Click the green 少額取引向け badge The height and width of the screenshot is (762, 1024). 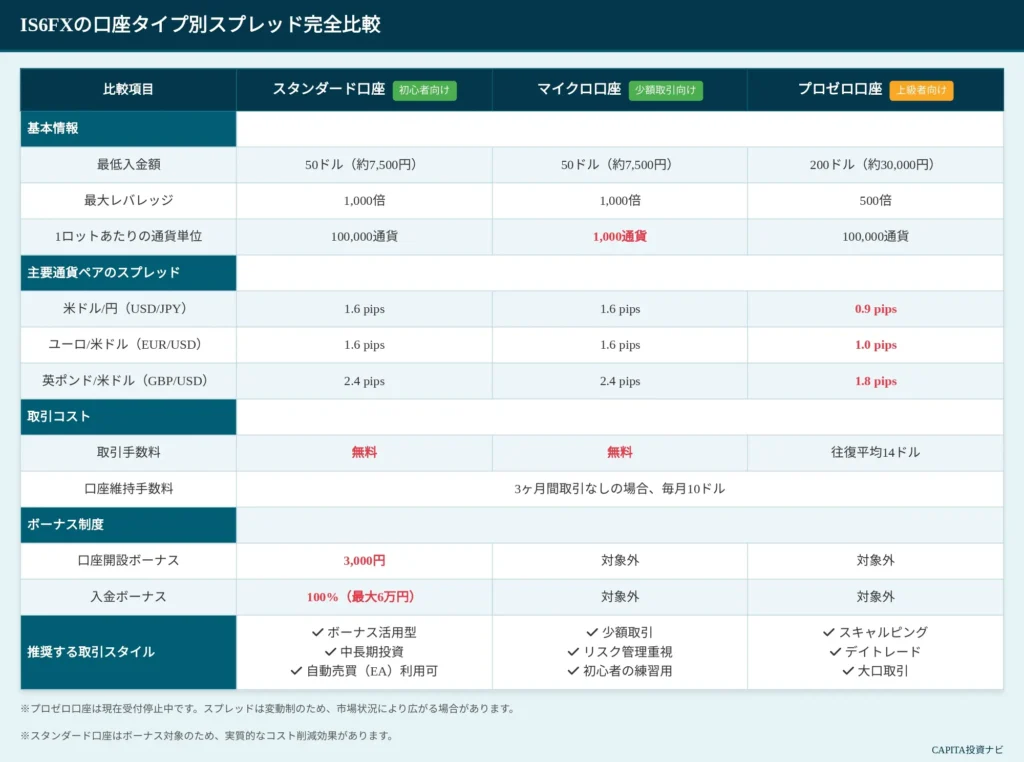coord(665,90)
